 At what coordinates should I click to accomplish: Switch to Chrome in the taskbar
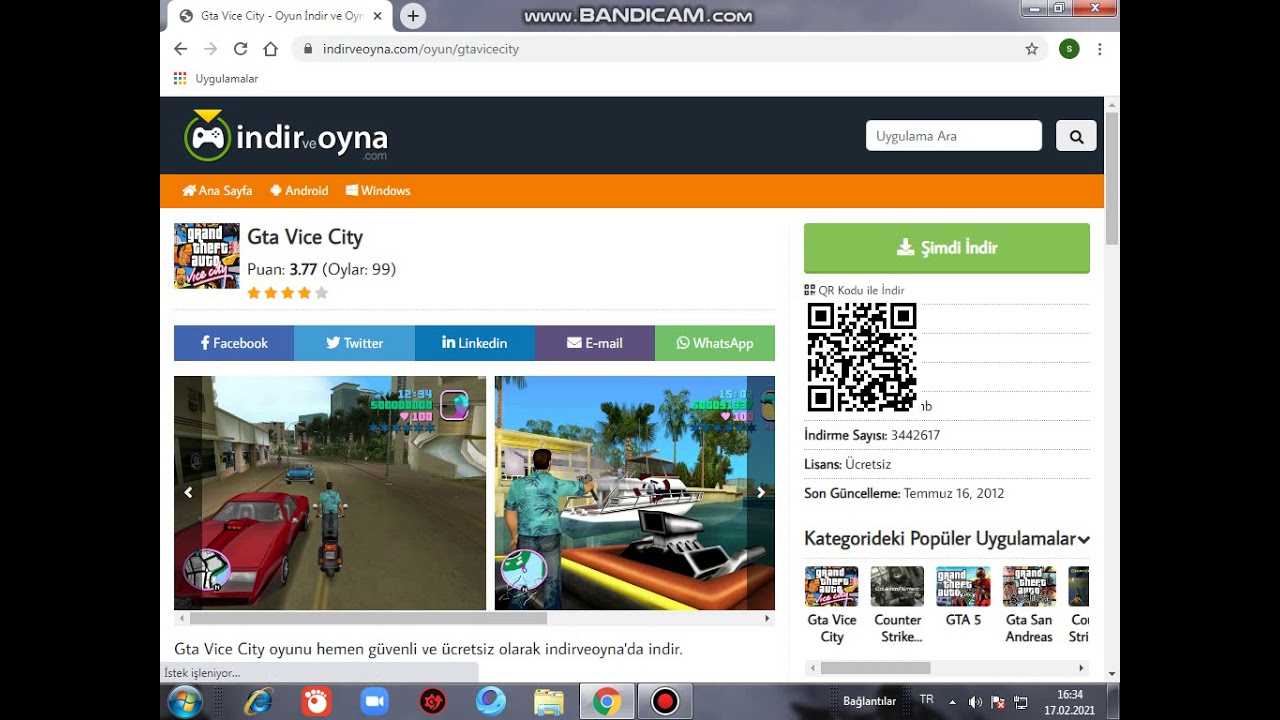pos(606,702)
